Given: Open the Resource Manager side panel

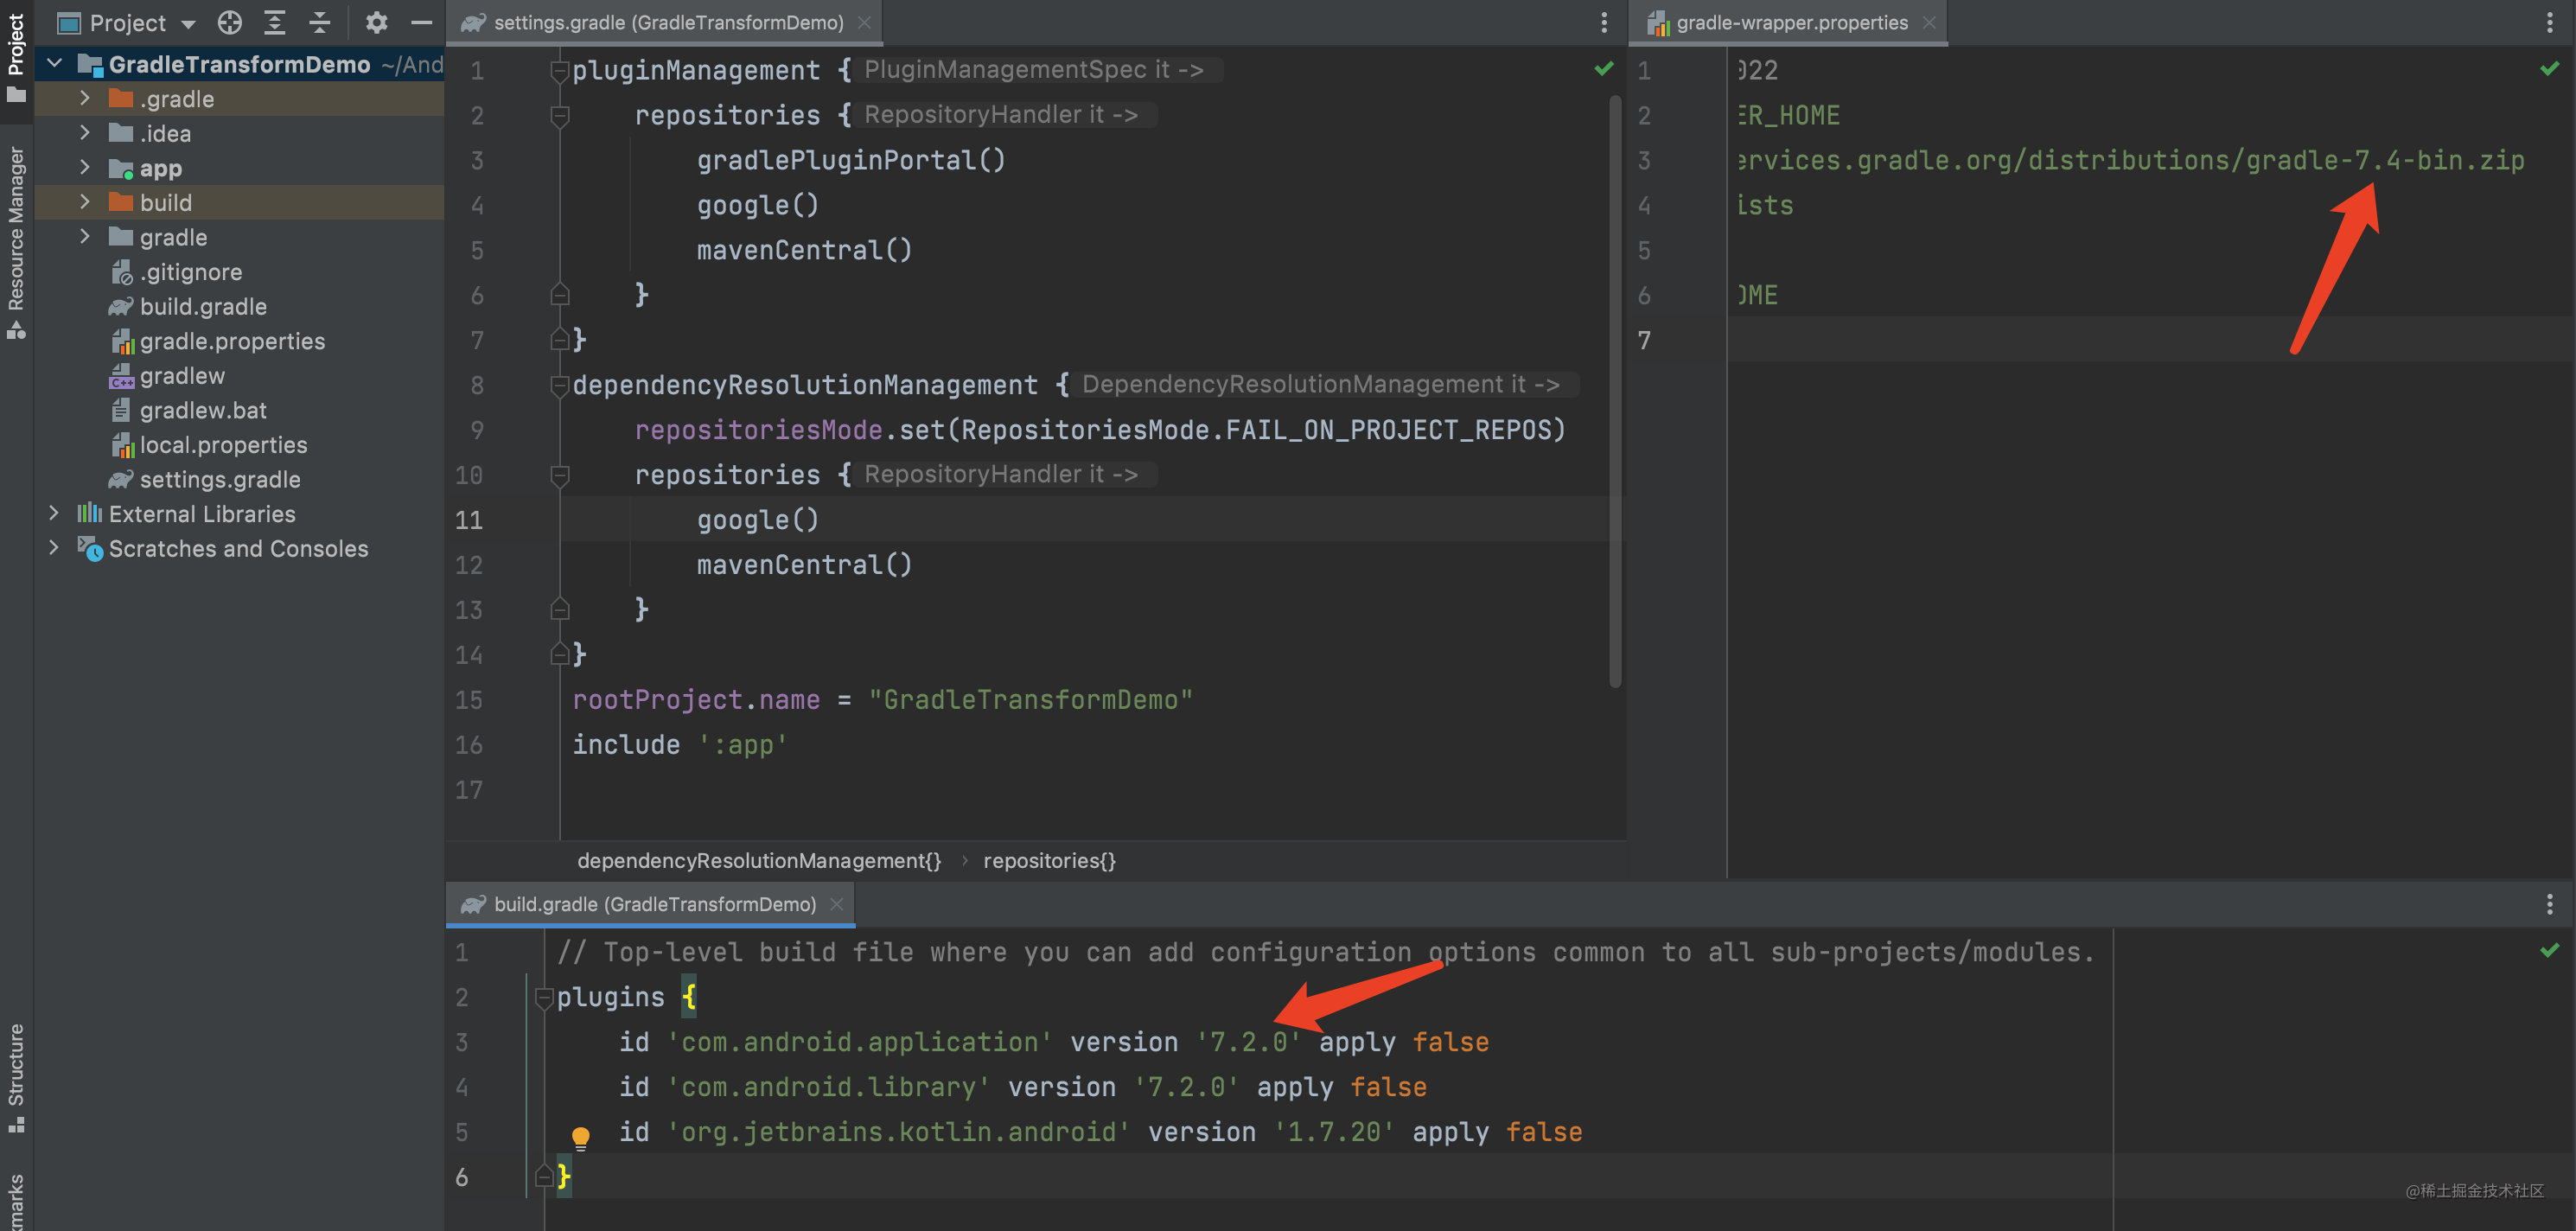Looking at the screenshot, I should 16,240.
